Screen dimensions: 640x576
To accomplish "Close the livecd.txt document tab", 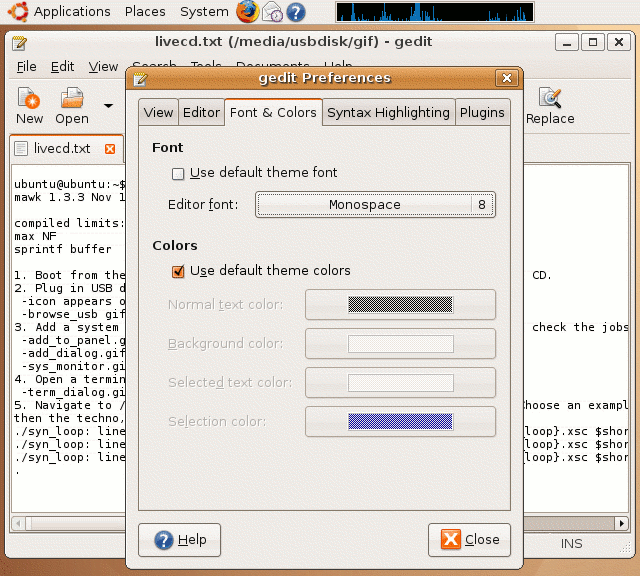I will pos(110,149).
